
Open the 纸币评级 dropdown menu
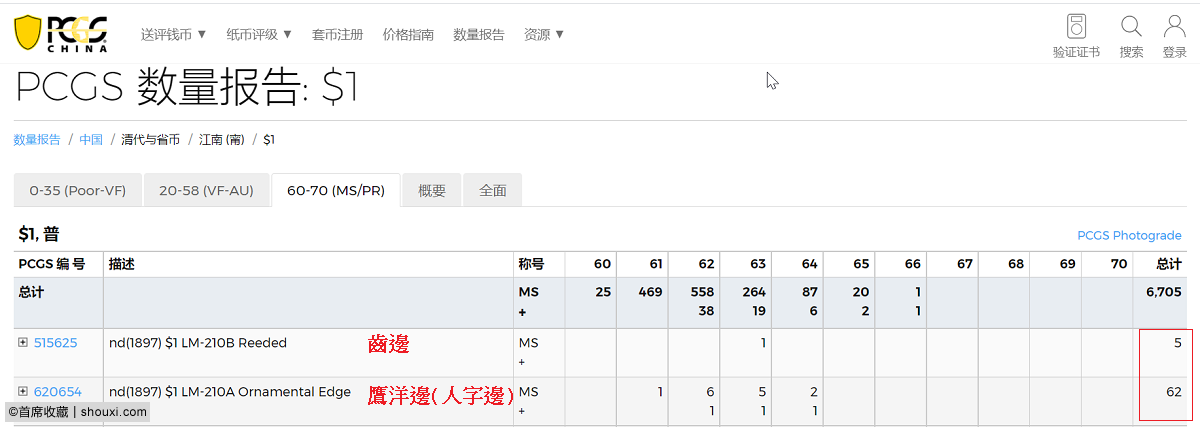(259, 34)
